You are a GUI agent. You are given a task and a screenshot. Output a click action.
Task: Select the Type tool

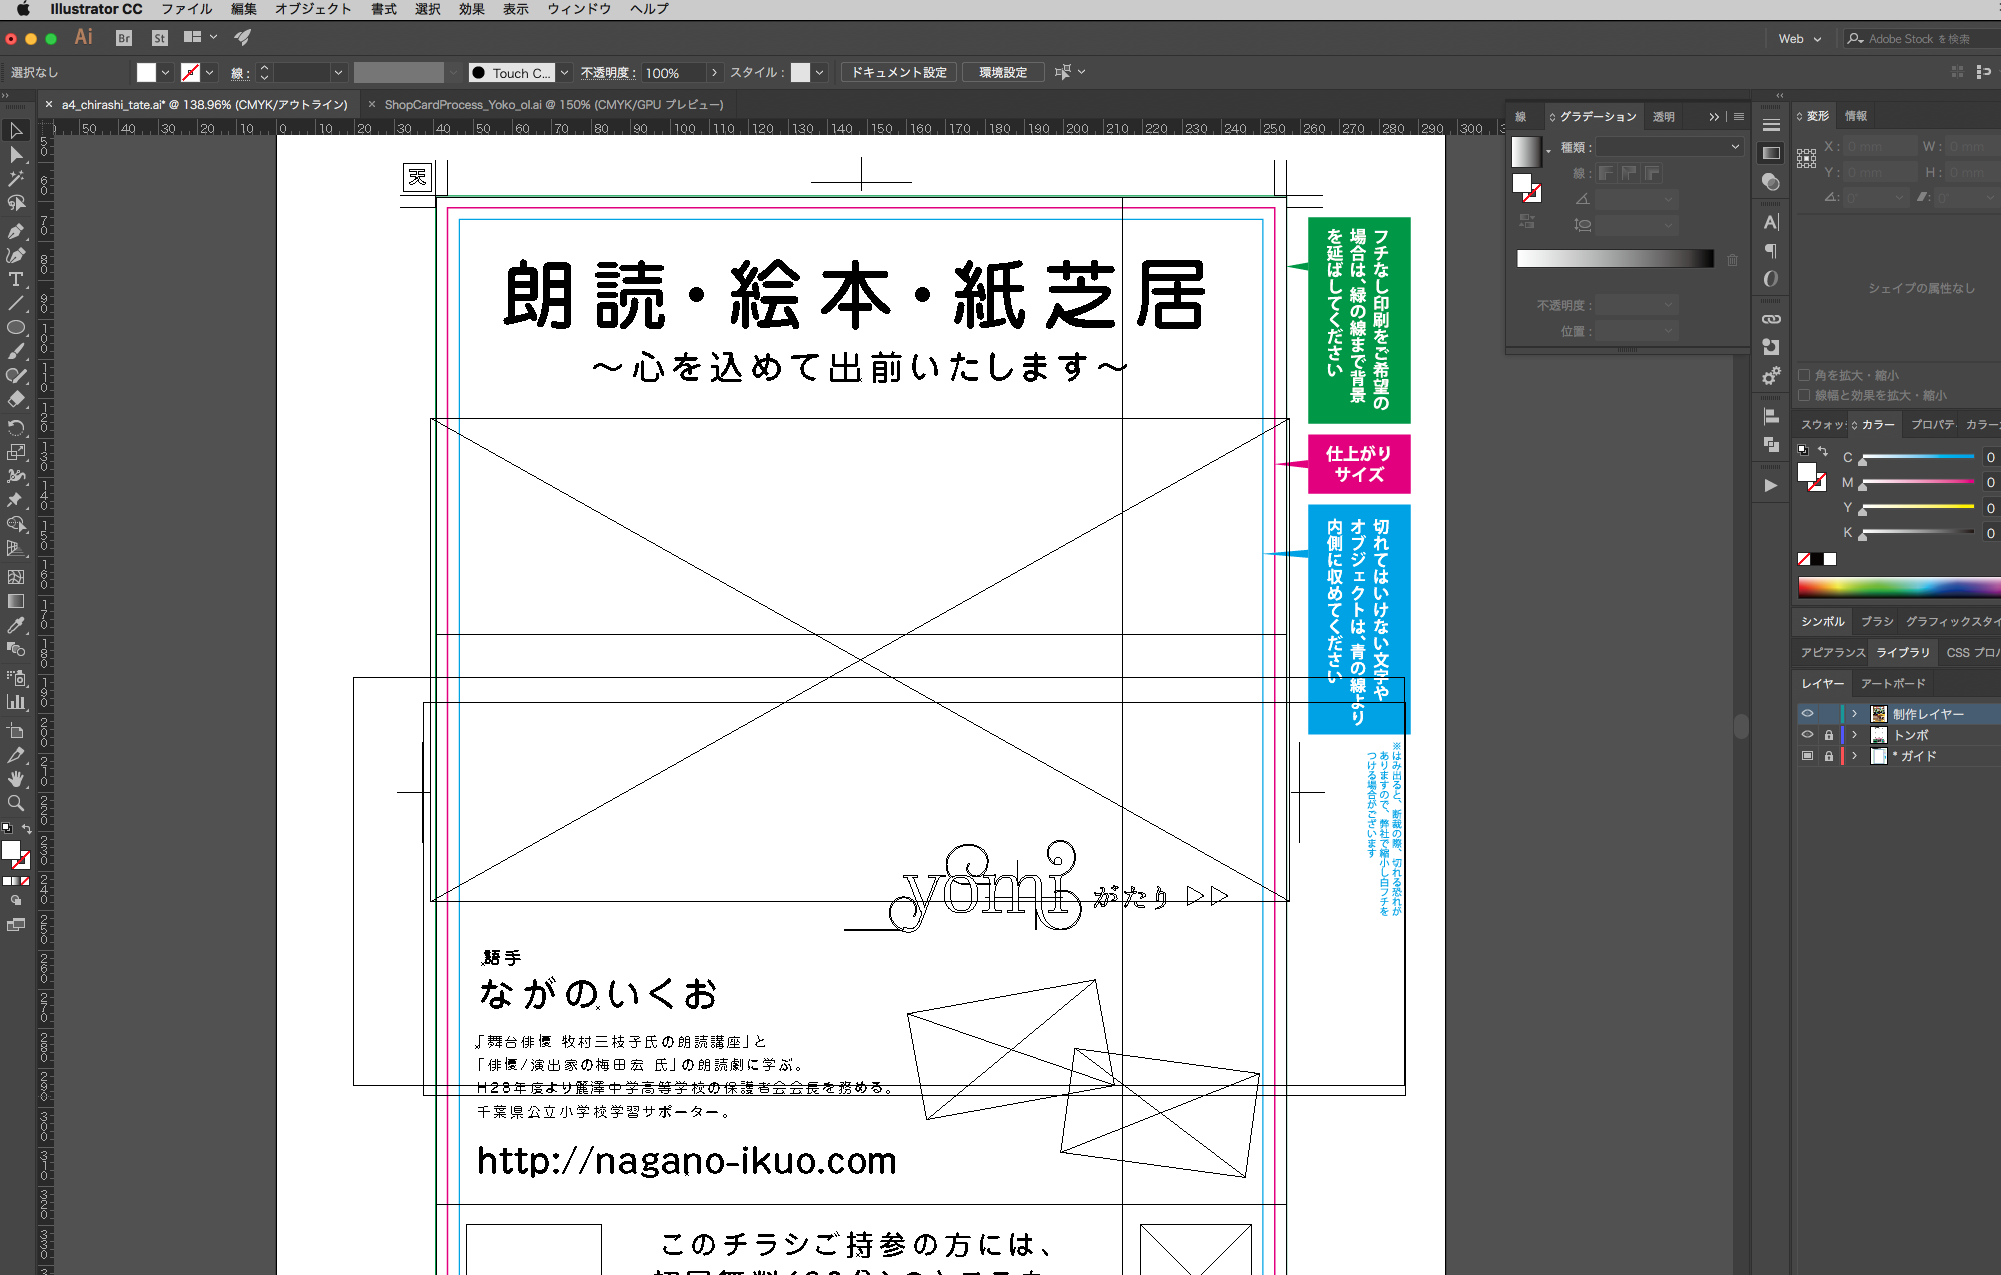16,280
